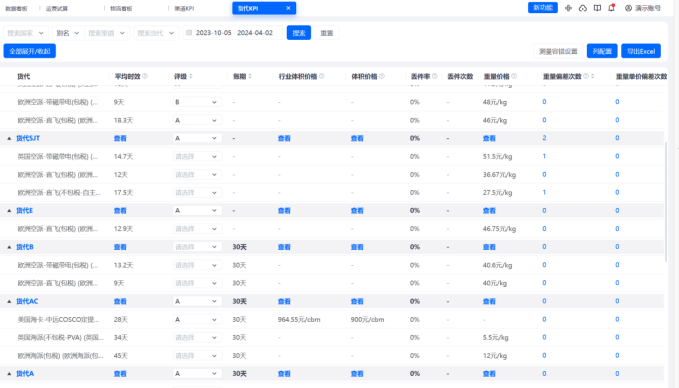Screen dimensions: 679x388
Task: Open the 搜索渠道 dropdown
Action: pos(107,33)
